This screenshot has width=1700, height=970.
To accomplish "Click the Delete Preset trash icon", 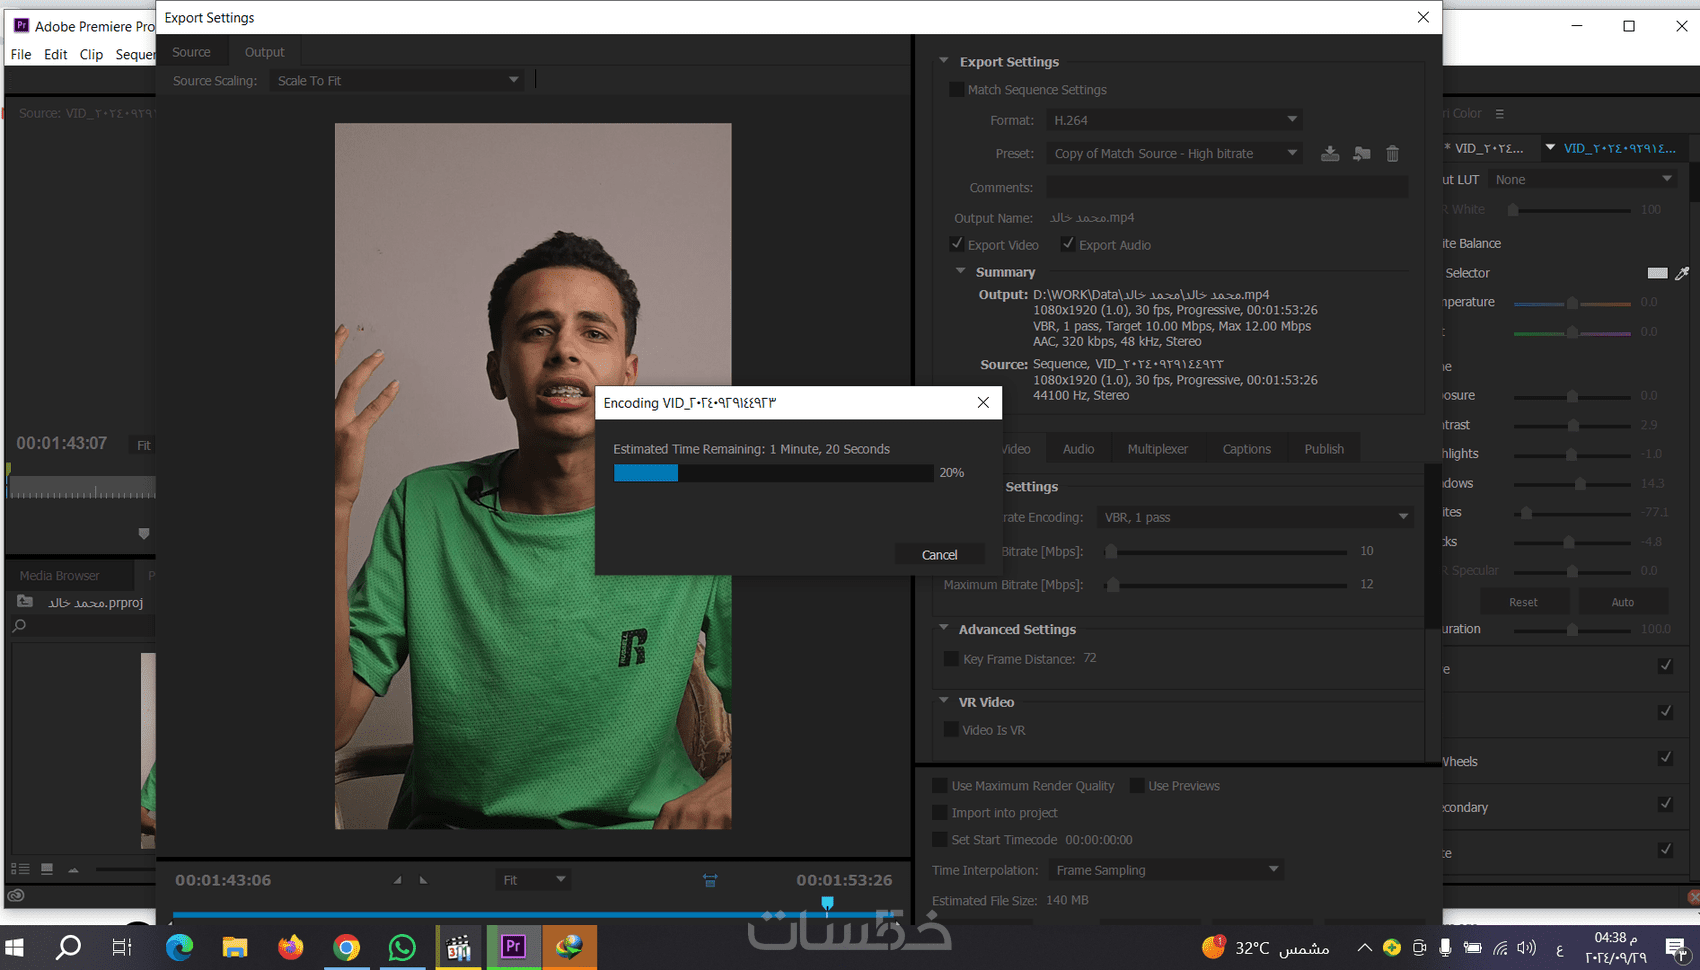I will click(x=1392, y=153).
